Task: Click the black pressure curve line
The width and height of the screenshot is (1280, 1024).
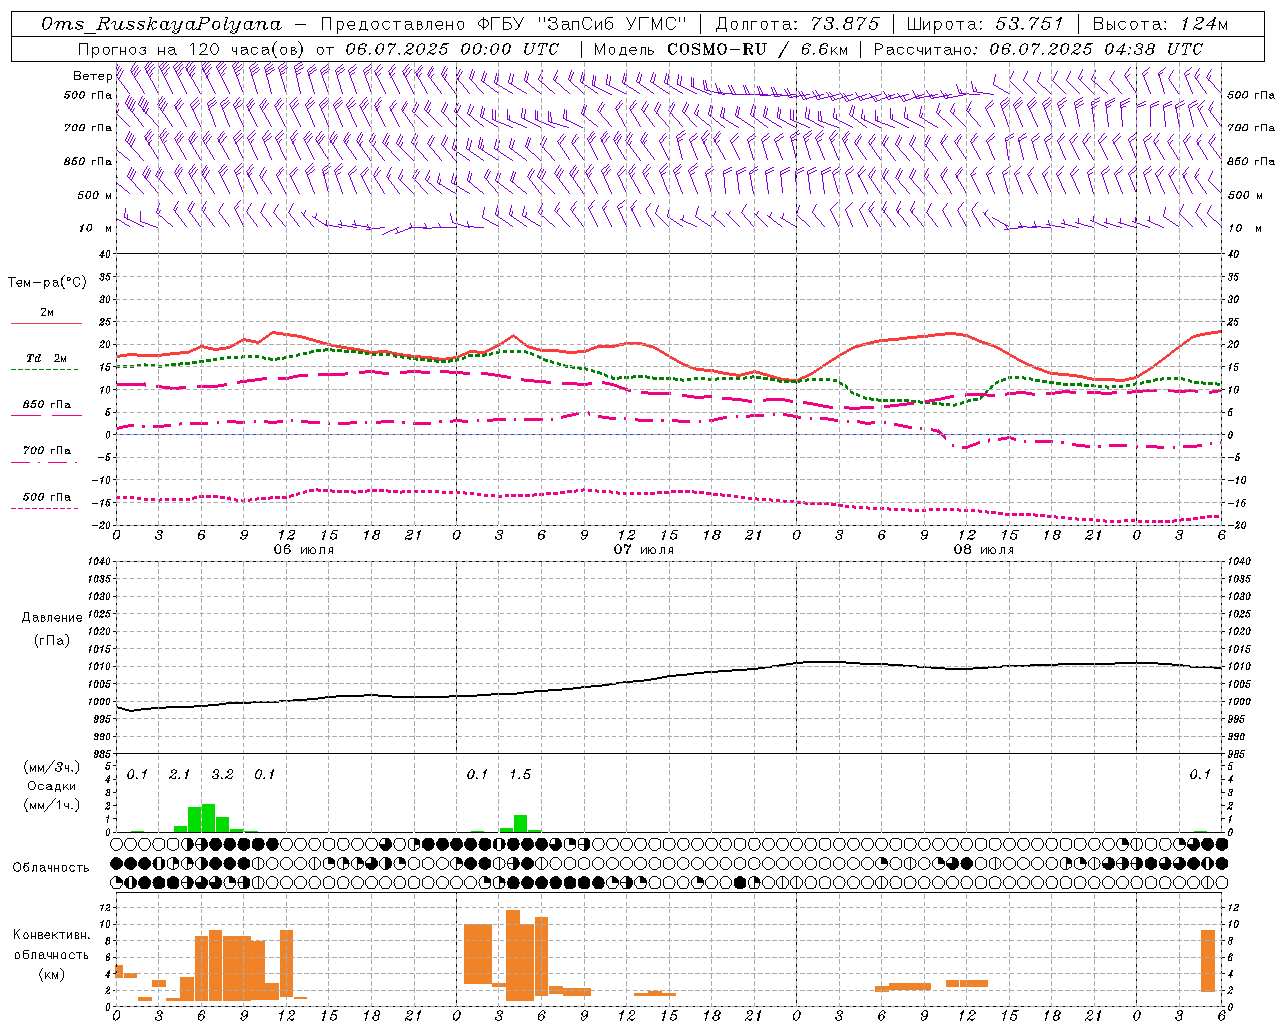Action: pyautogui.click(x=670, y=676)
